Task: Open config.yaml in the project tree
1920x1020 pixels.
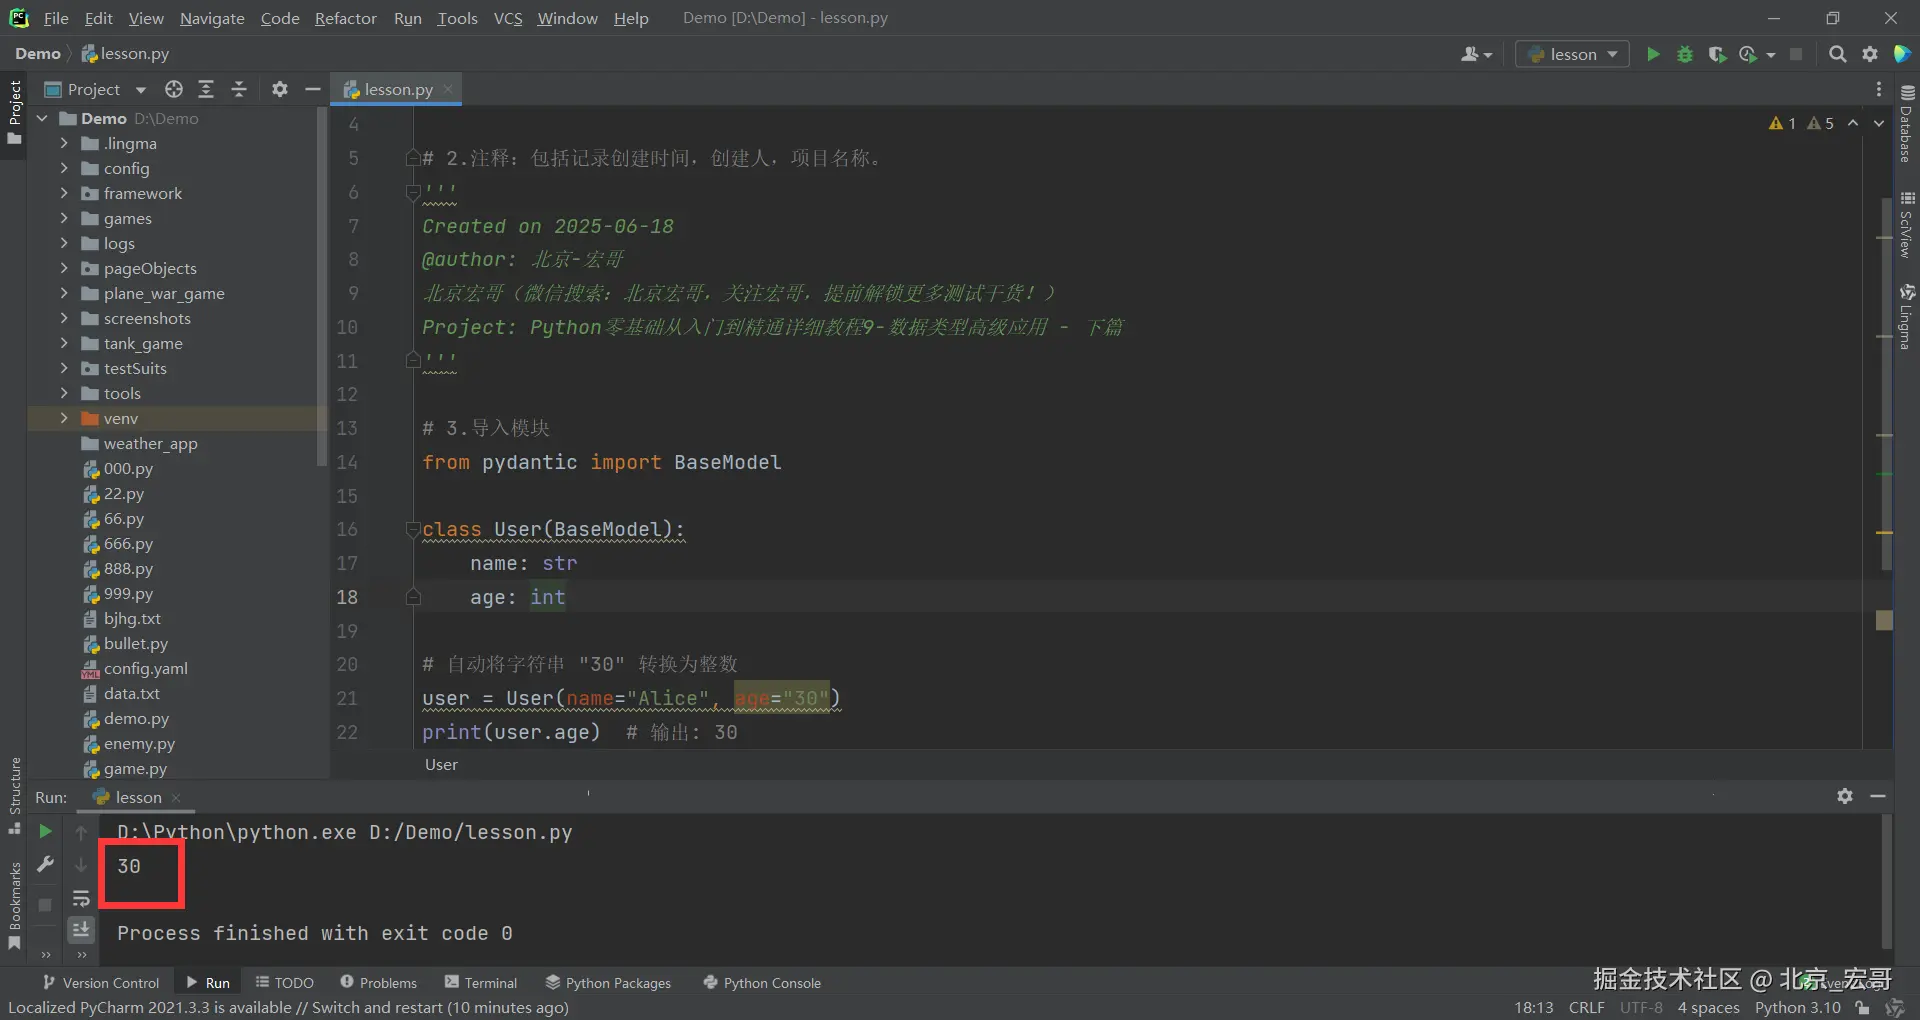Action: tap(135, 668)
